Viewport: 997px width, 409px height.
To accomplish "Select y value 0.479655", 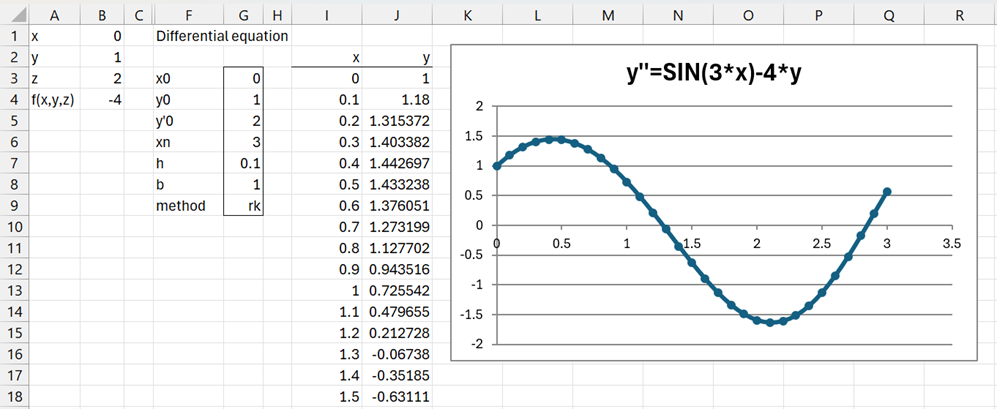I will [397, 312].
